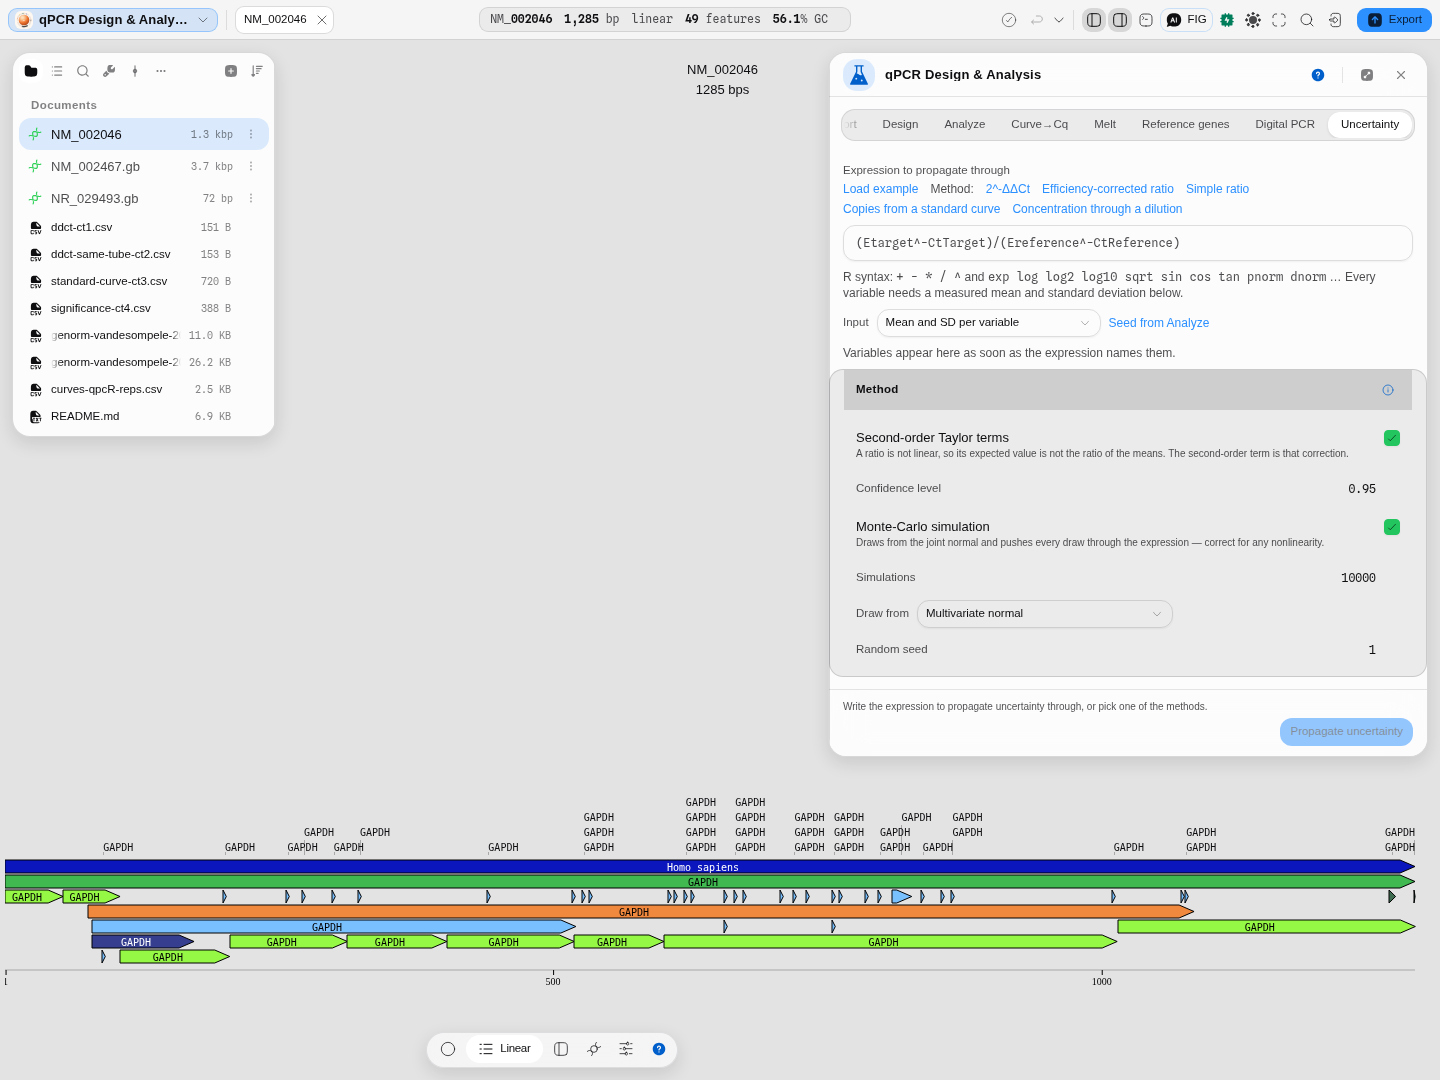The width and height of the screenshot is (1440, 1080).
Task: Click the Export button
Action: point(1394,20)
